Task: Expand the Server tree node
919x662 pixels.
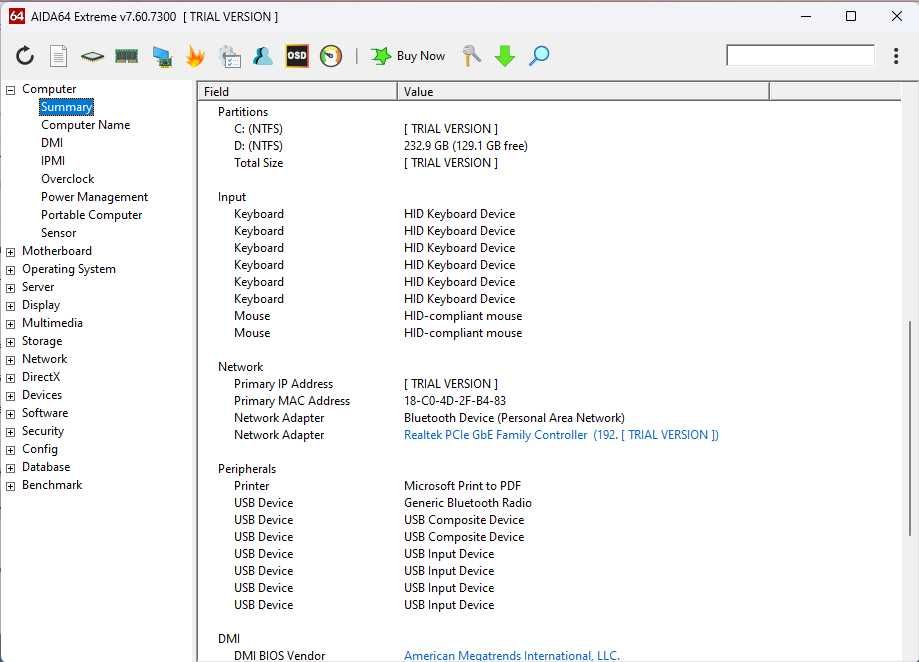Action: 11,288
